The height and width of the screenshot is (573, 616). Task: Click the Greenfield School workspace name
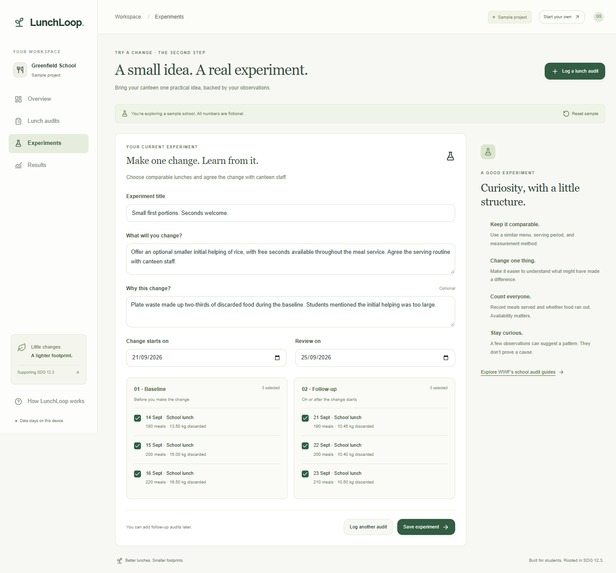coord(54,66)
